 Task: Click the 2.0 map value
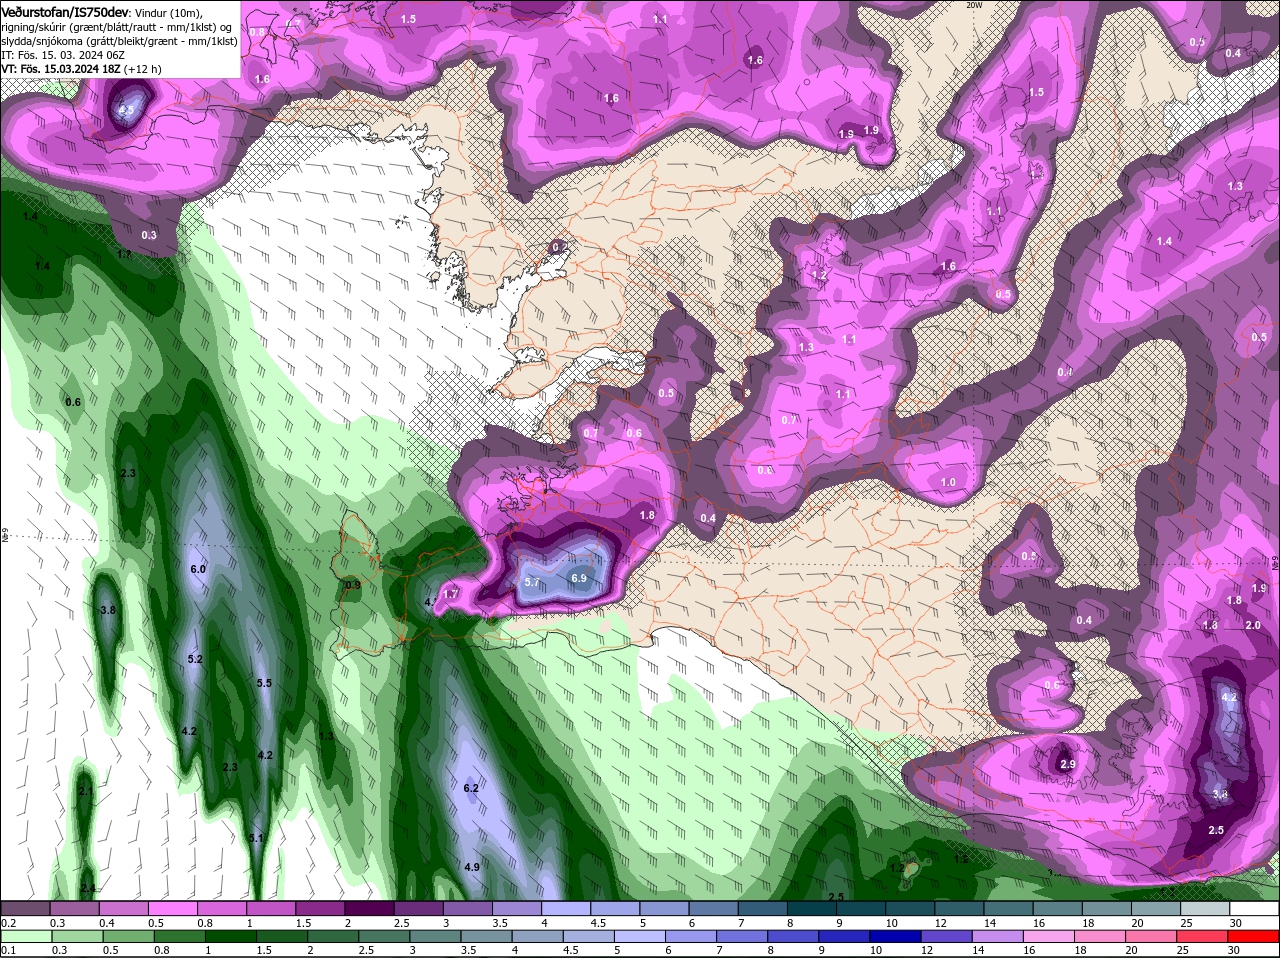(1253, 625)
